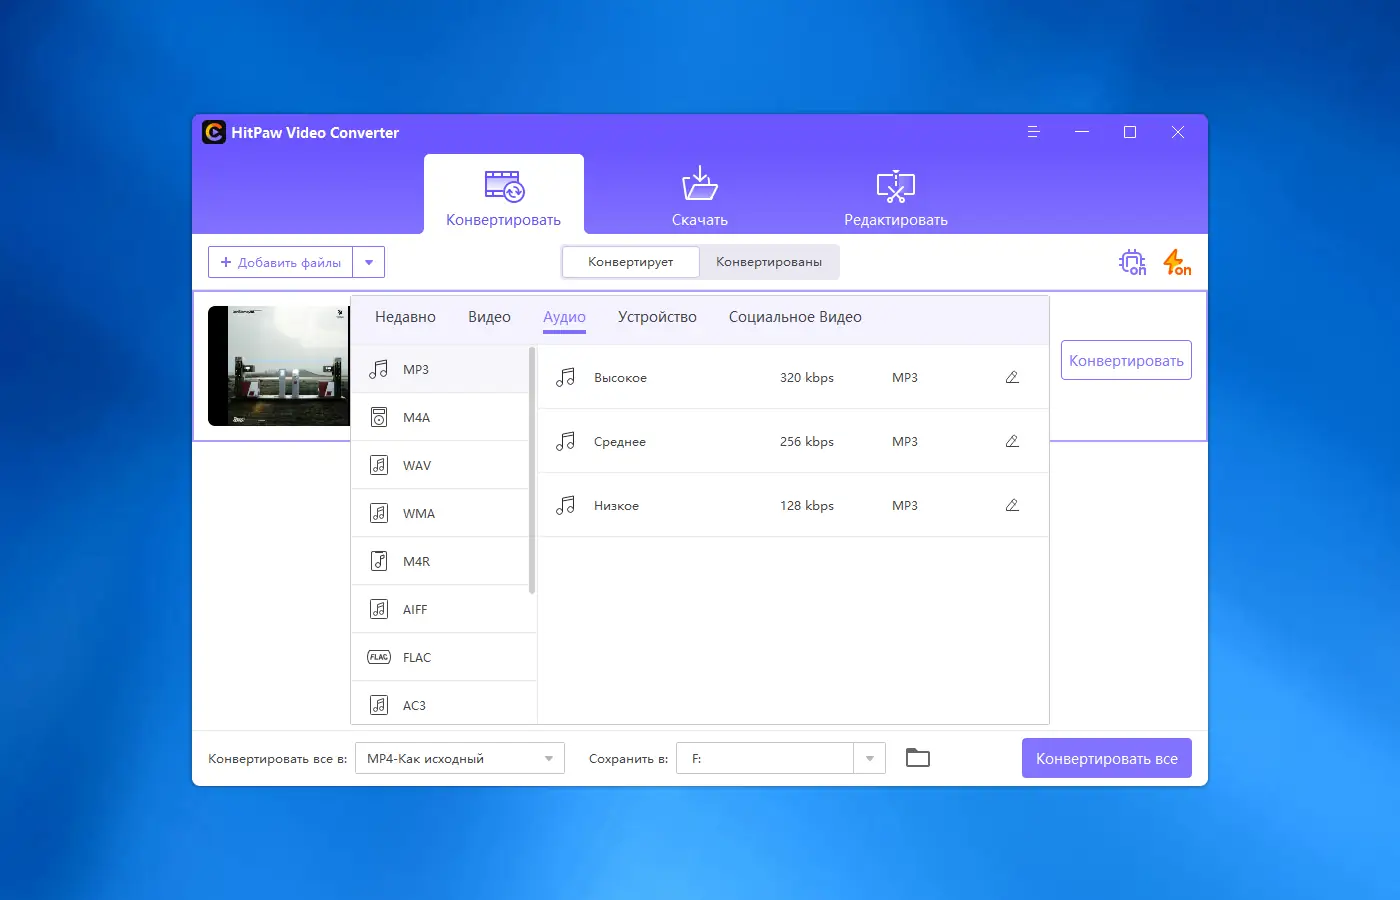
Task: Click the AIFF format icon
Action: [379, 609]
